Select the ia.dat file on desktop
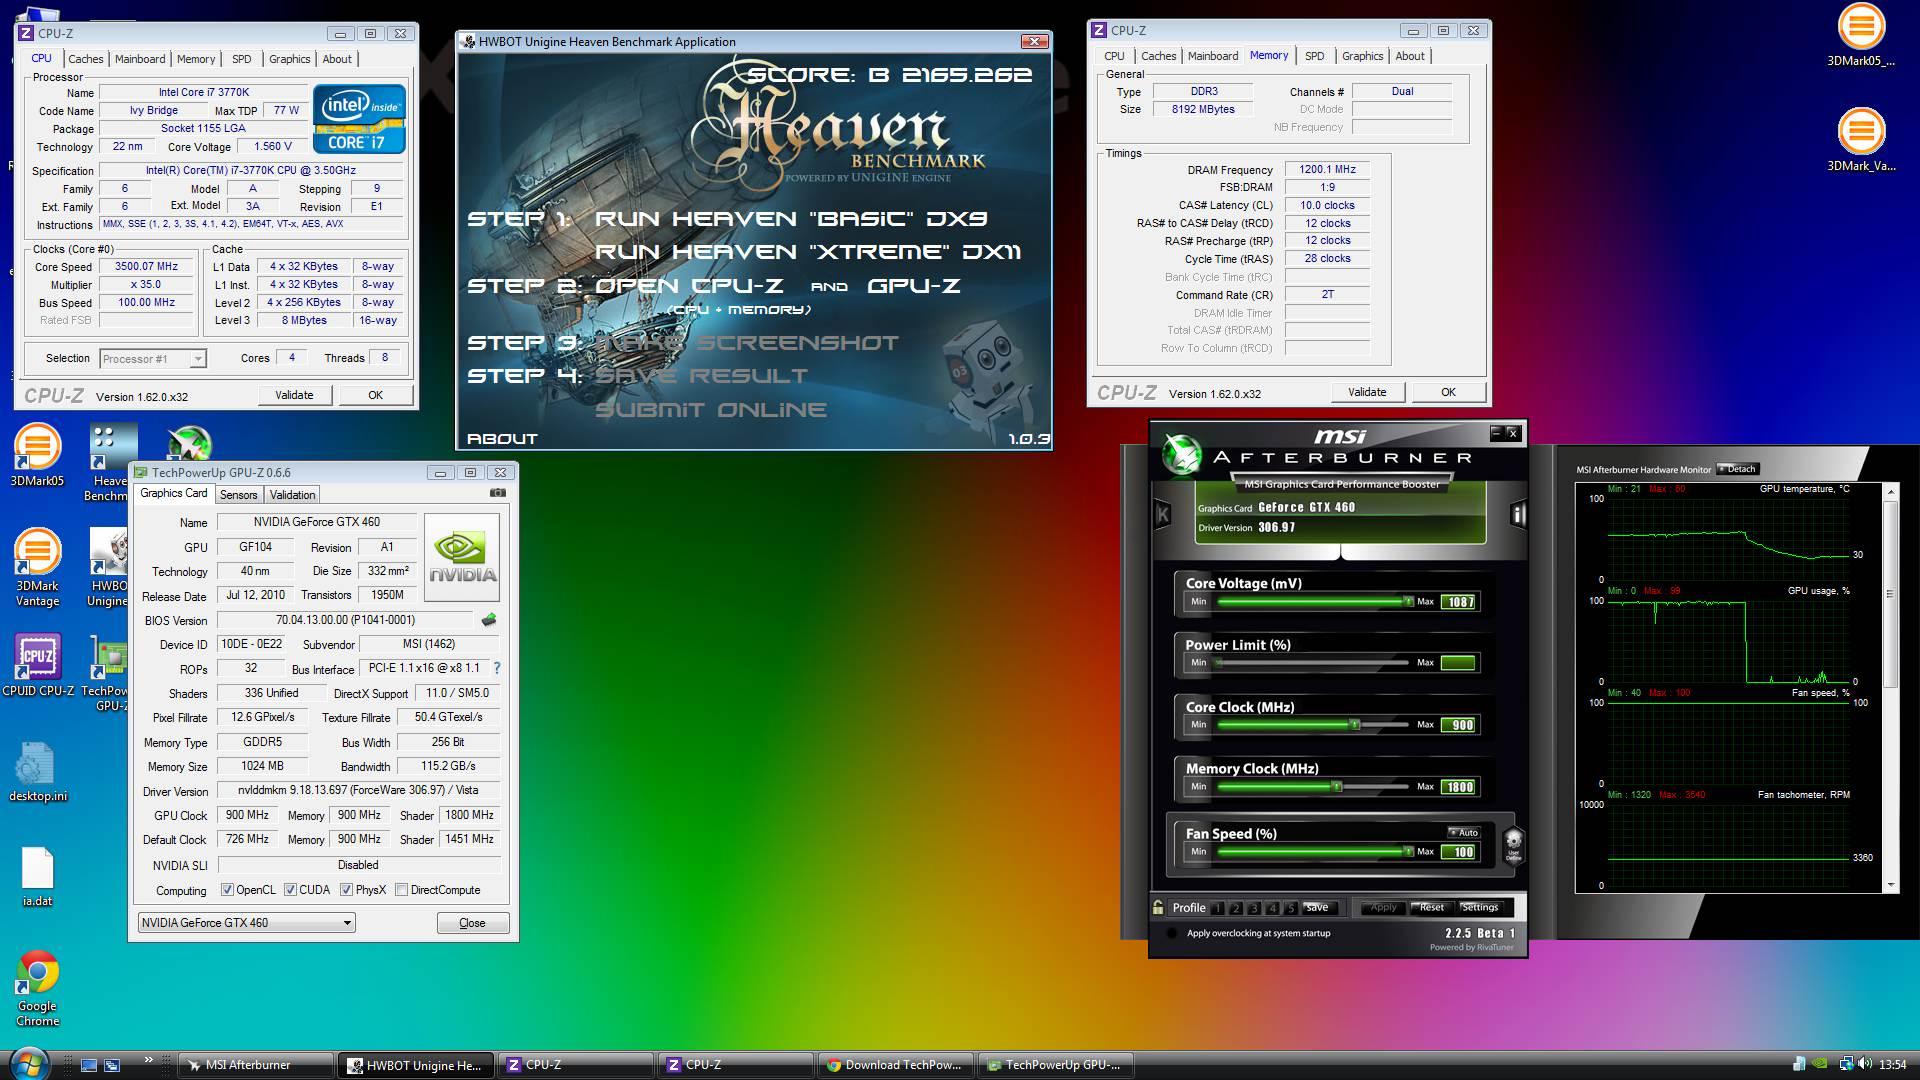 pyautogui.click(x=37, y=877)
